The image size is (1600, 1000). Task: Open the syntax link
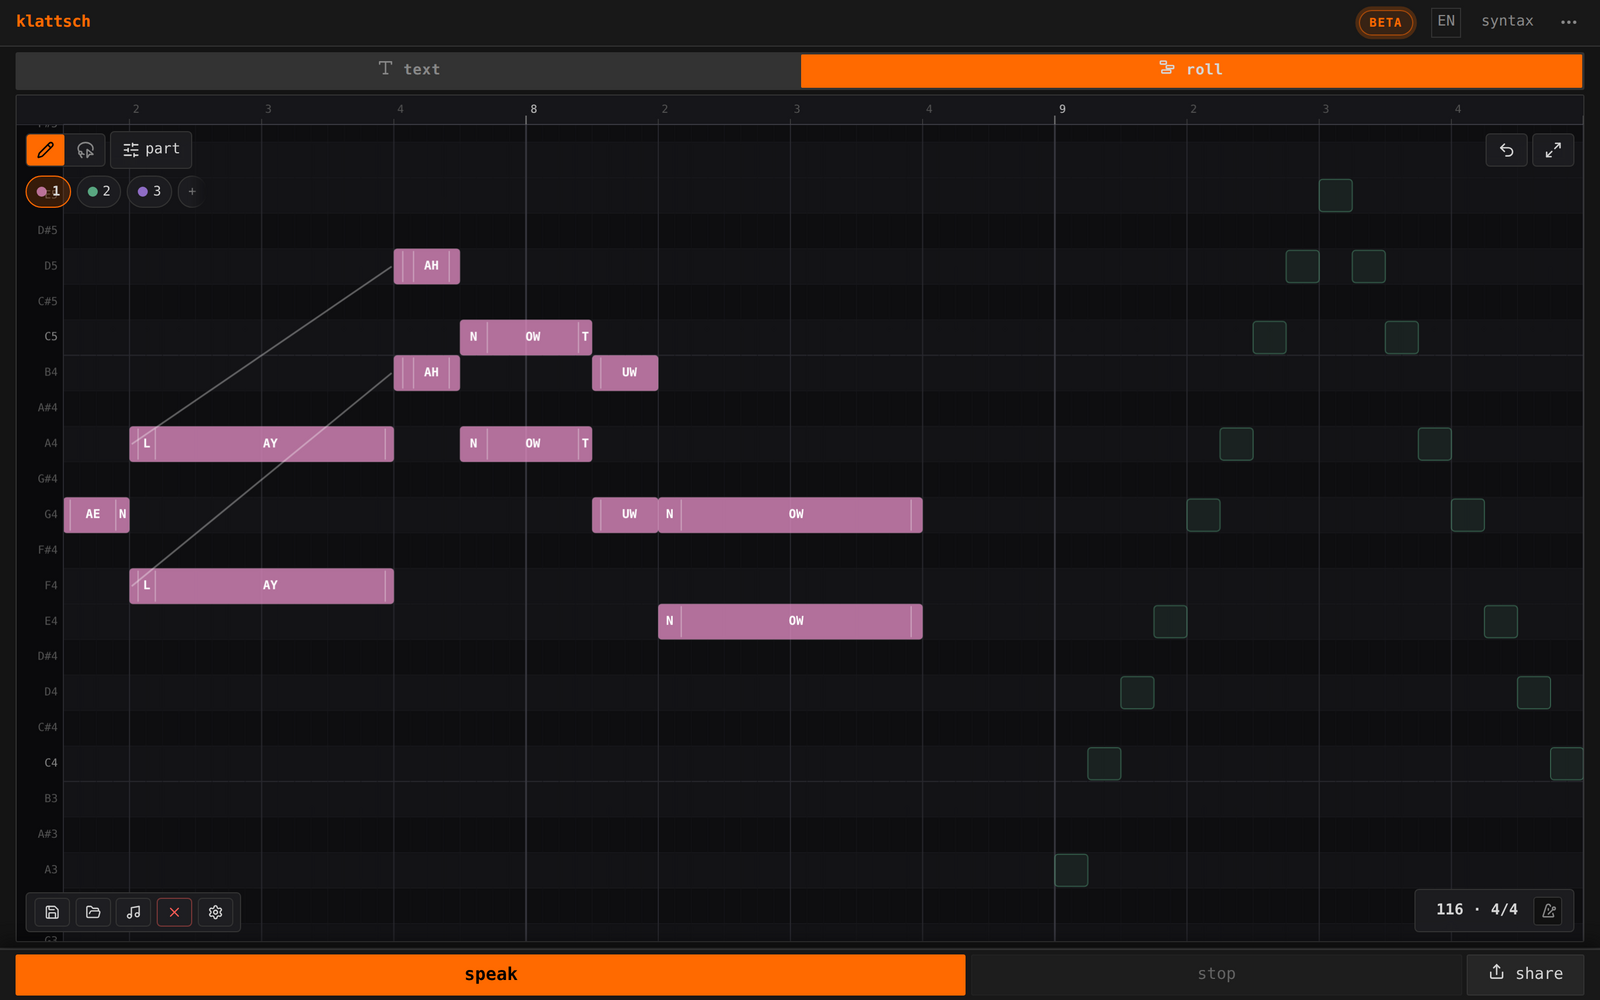click(1507, 21)
